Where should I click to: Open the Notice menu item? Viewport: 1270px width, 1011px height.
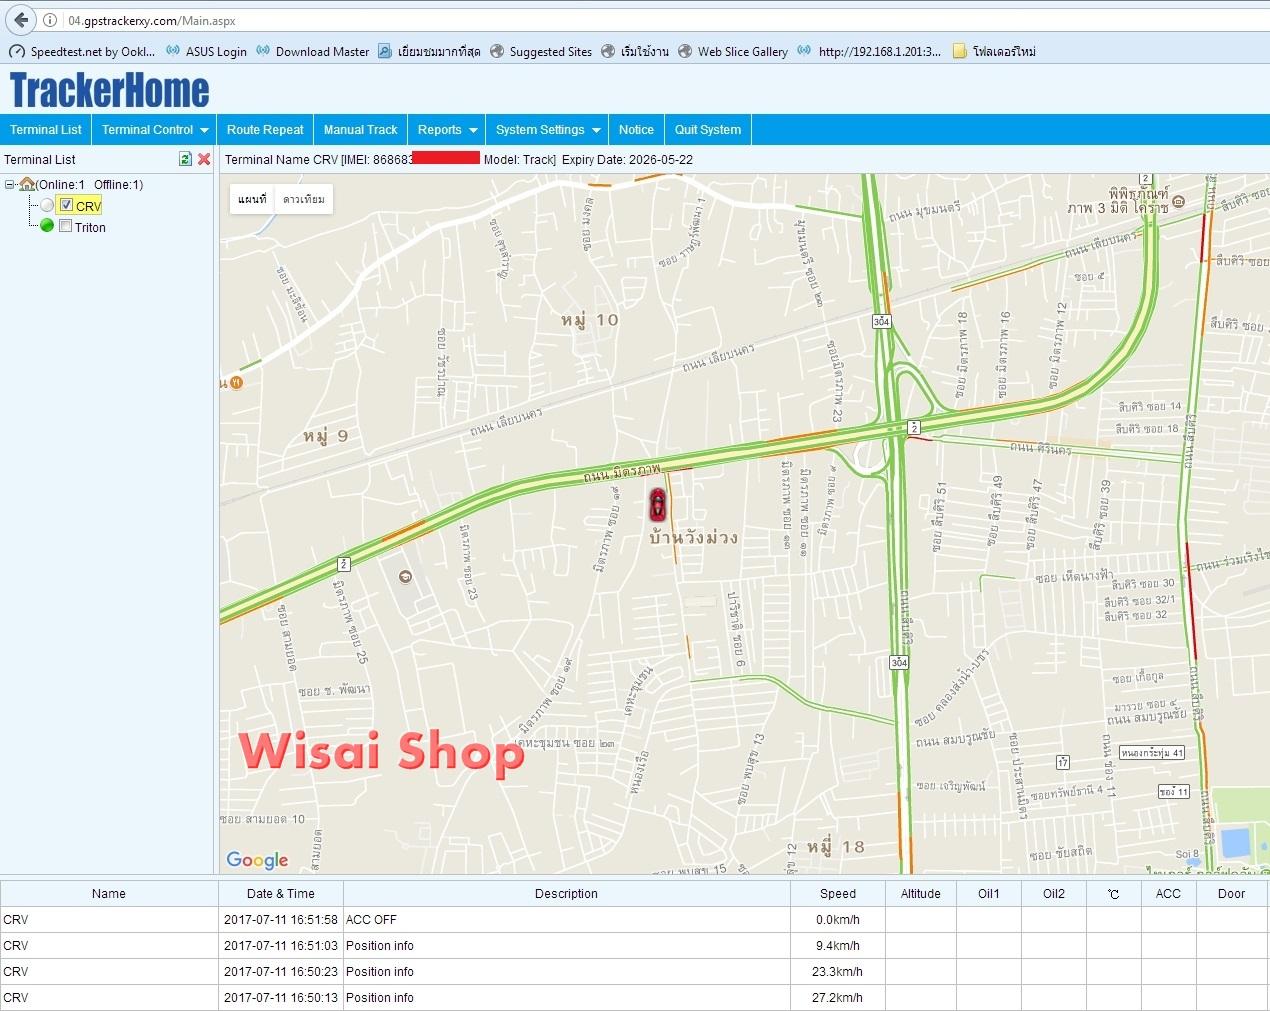(636, 130)
